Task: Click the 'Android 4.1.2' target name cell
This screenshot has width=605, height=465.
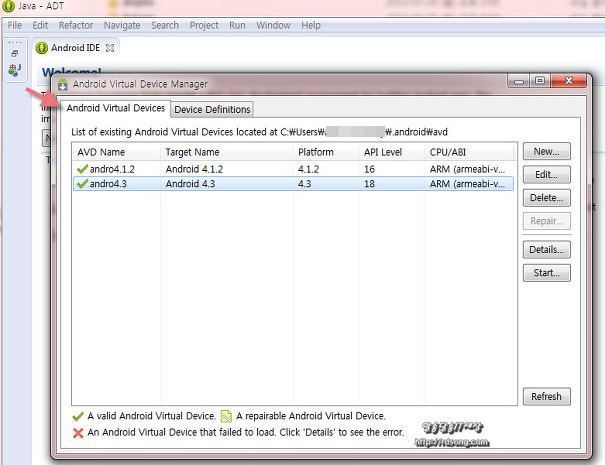Action: point(194,169)
